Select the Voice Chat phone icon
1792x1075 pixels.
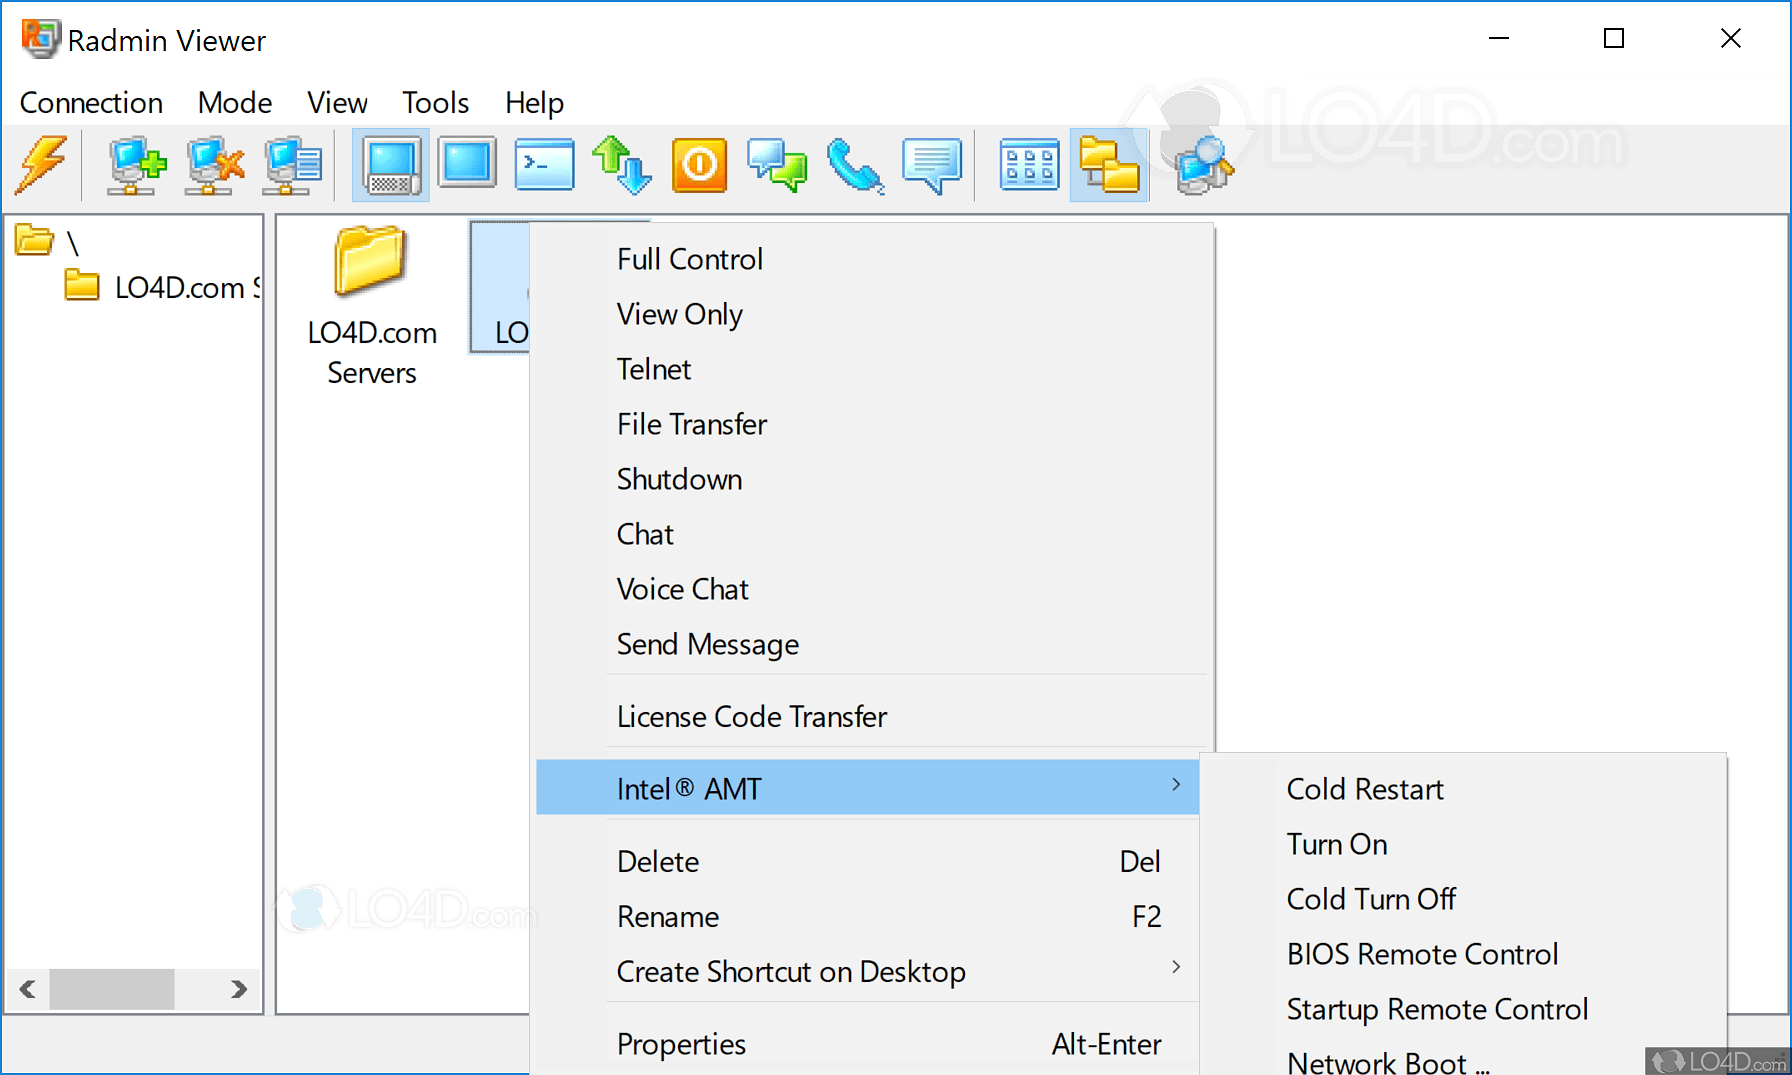point(855,165)
